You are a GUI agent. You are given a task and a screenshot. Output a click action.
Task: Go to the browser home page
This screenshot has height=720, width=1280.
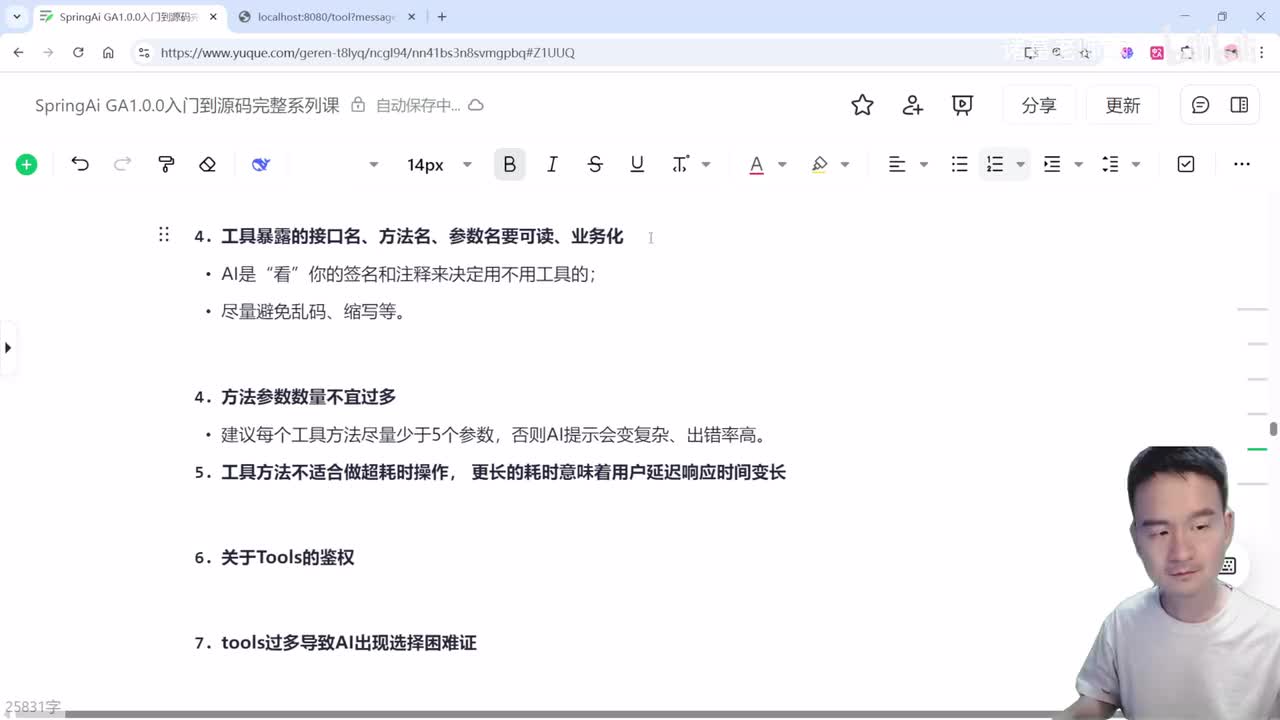point(108,52)
